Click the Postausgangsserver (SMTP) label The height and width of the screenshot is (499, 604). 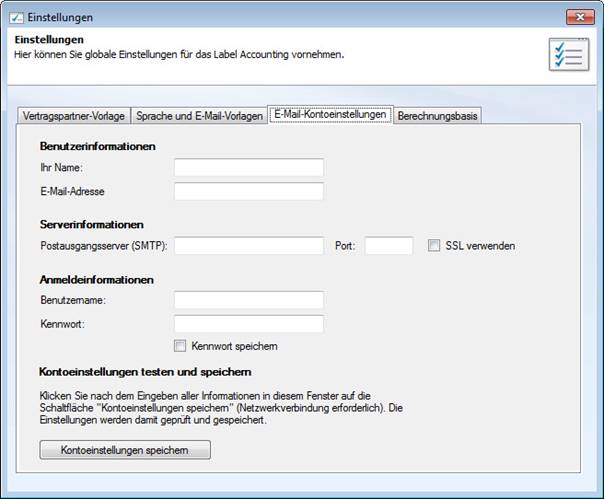(x=104, y=246)
